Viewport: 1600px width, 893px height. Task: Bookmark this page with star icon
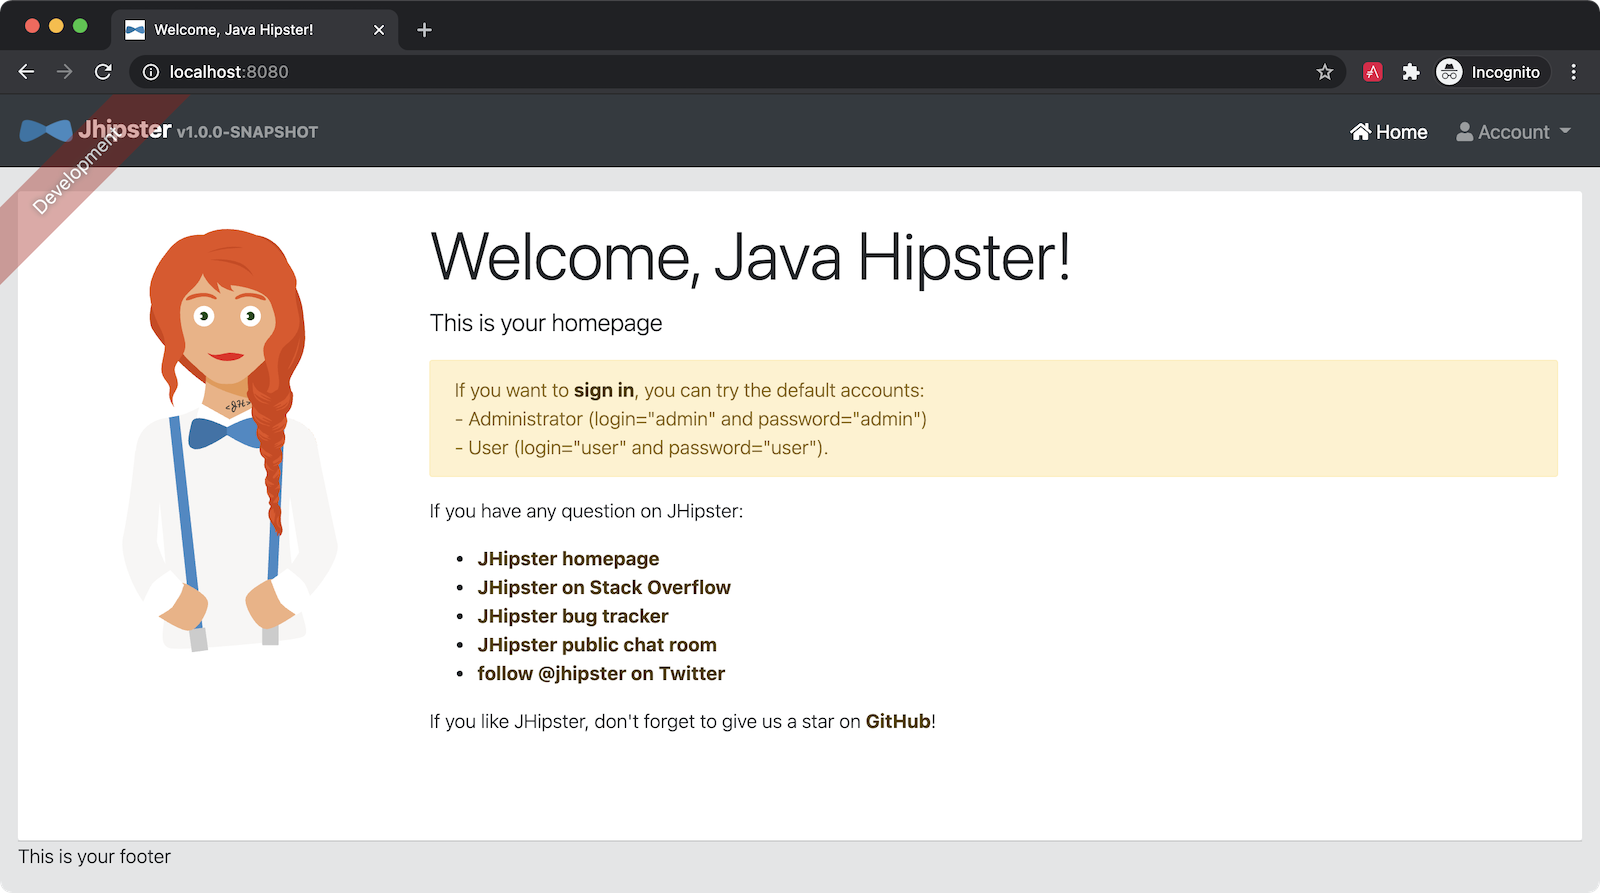(x=1325, y=72)
